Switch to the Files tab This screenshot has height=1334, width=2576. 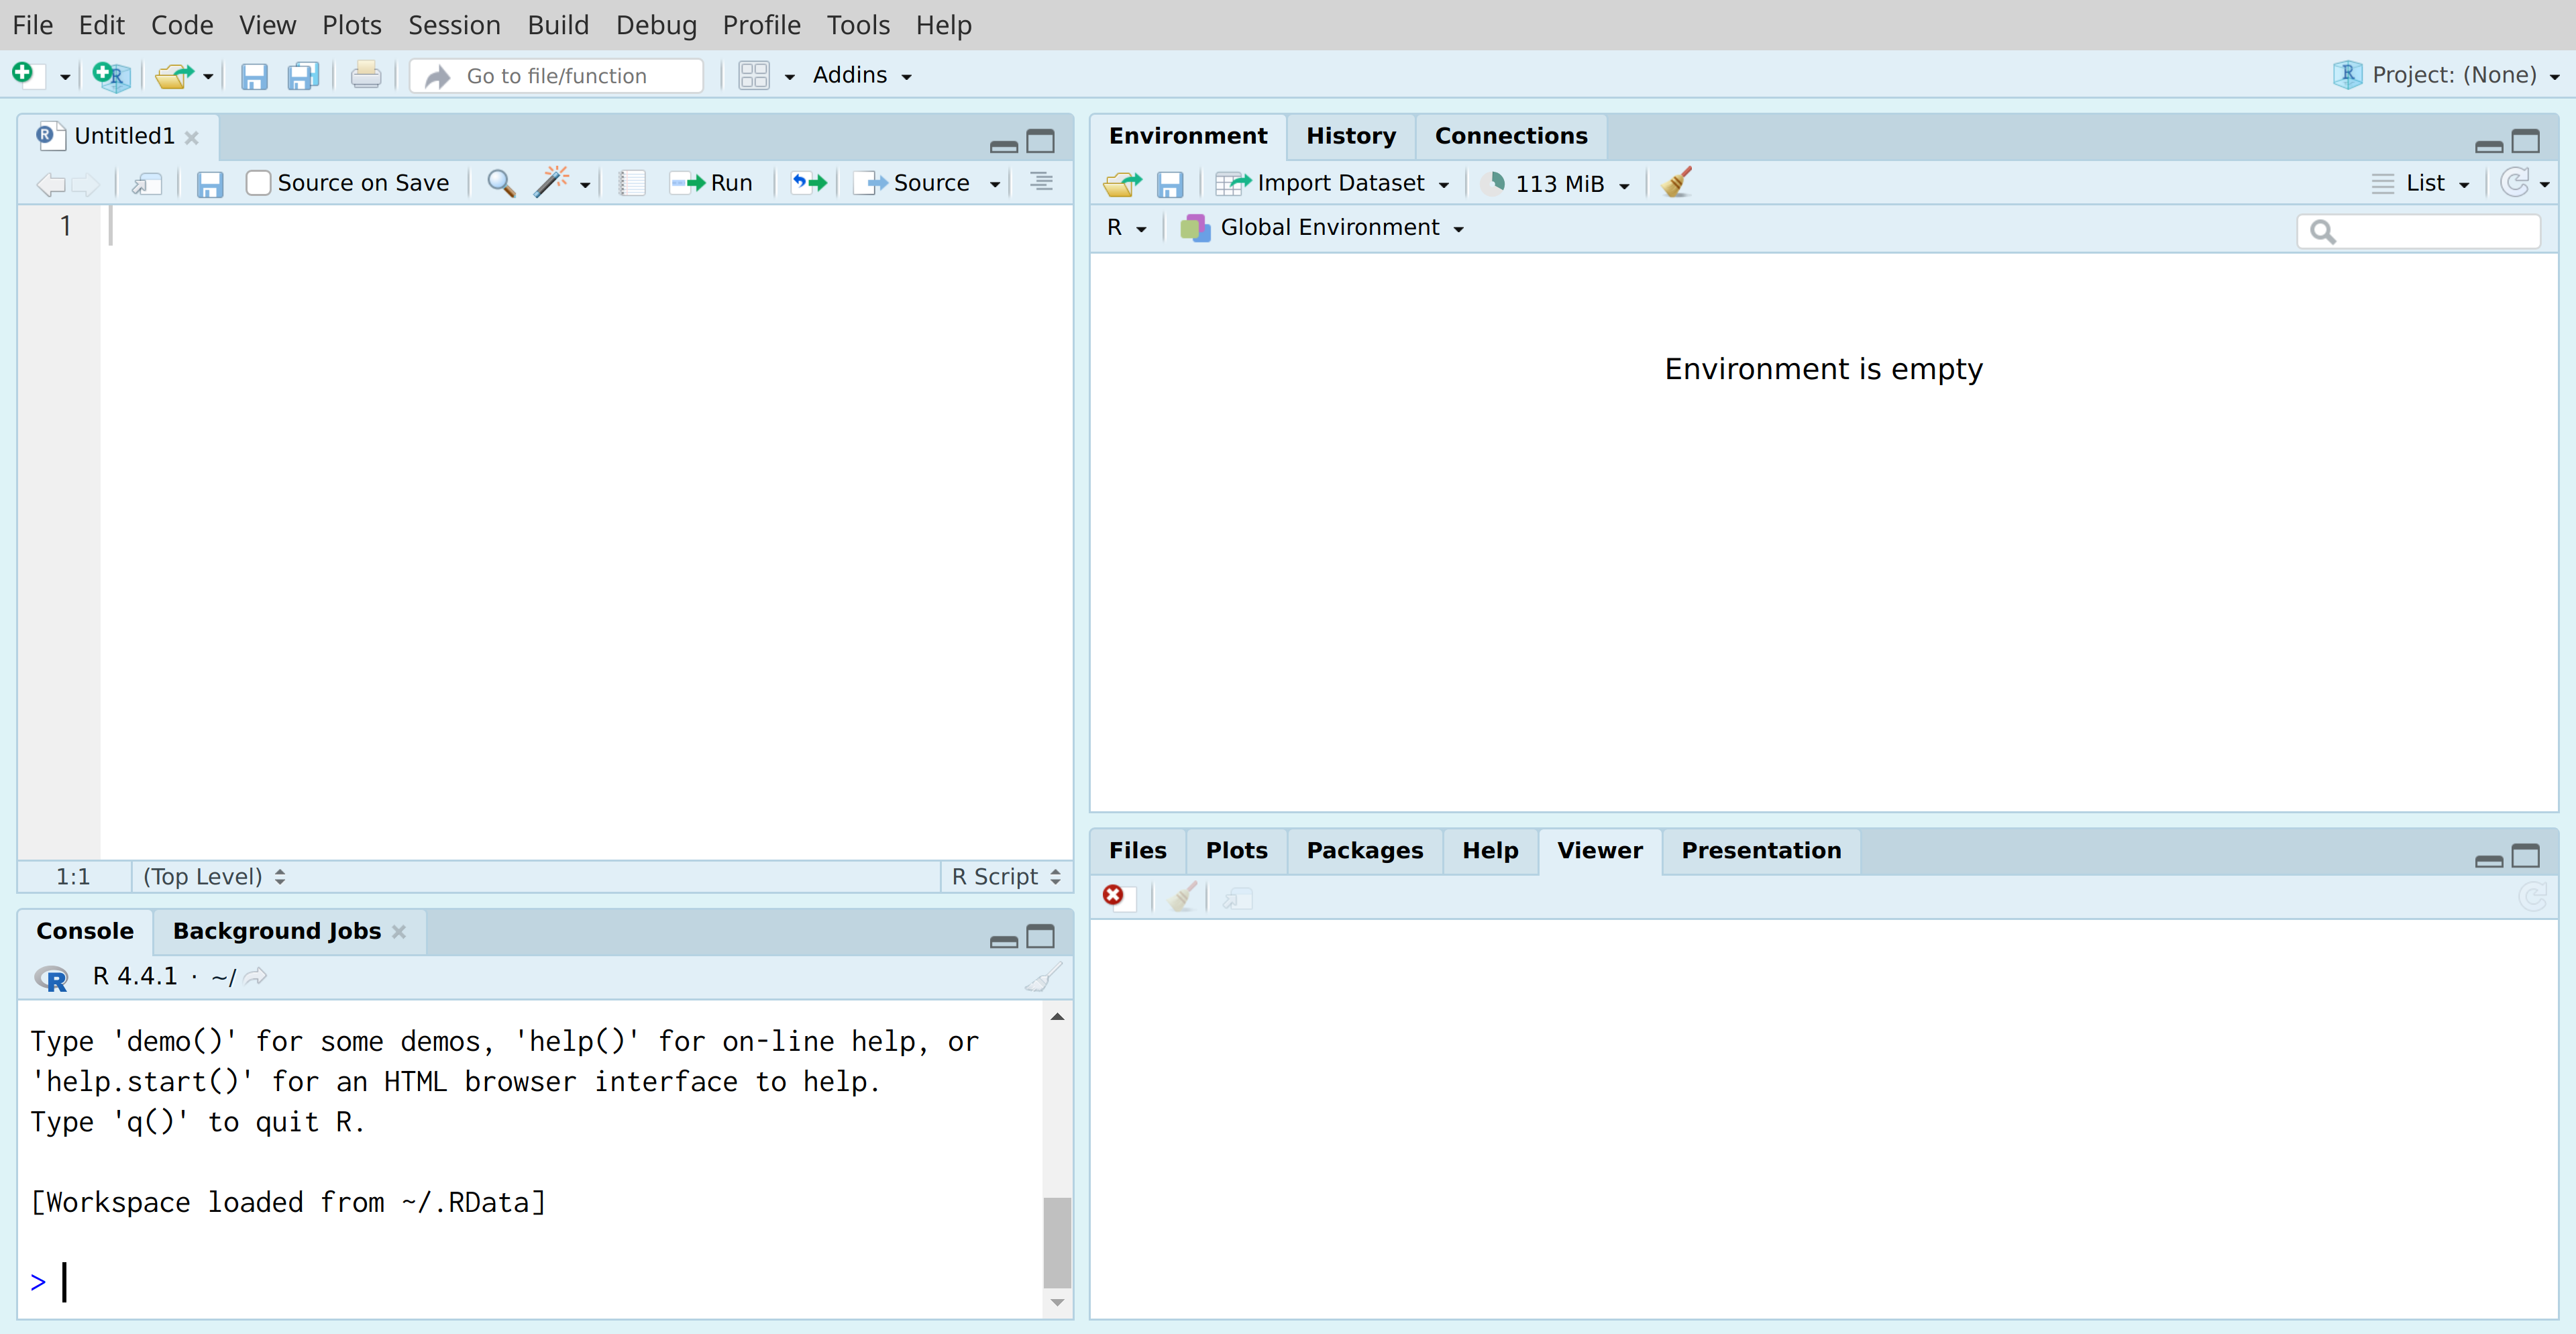1138,851
